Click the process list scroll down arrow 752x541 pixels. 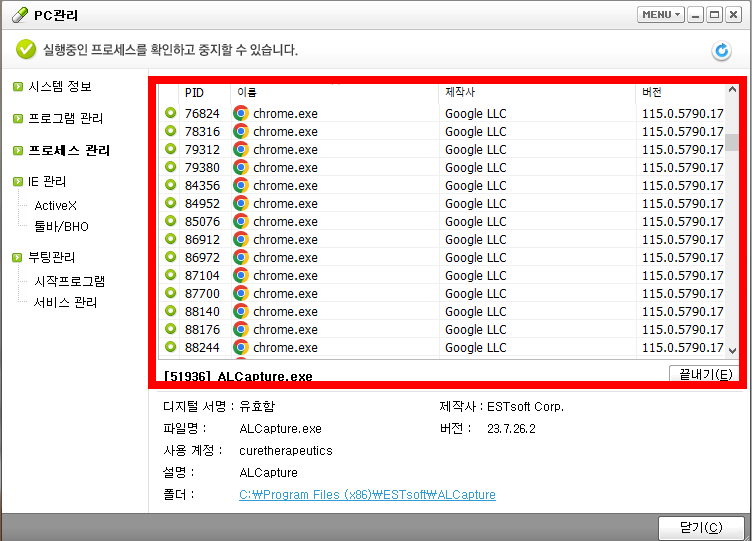732,351
